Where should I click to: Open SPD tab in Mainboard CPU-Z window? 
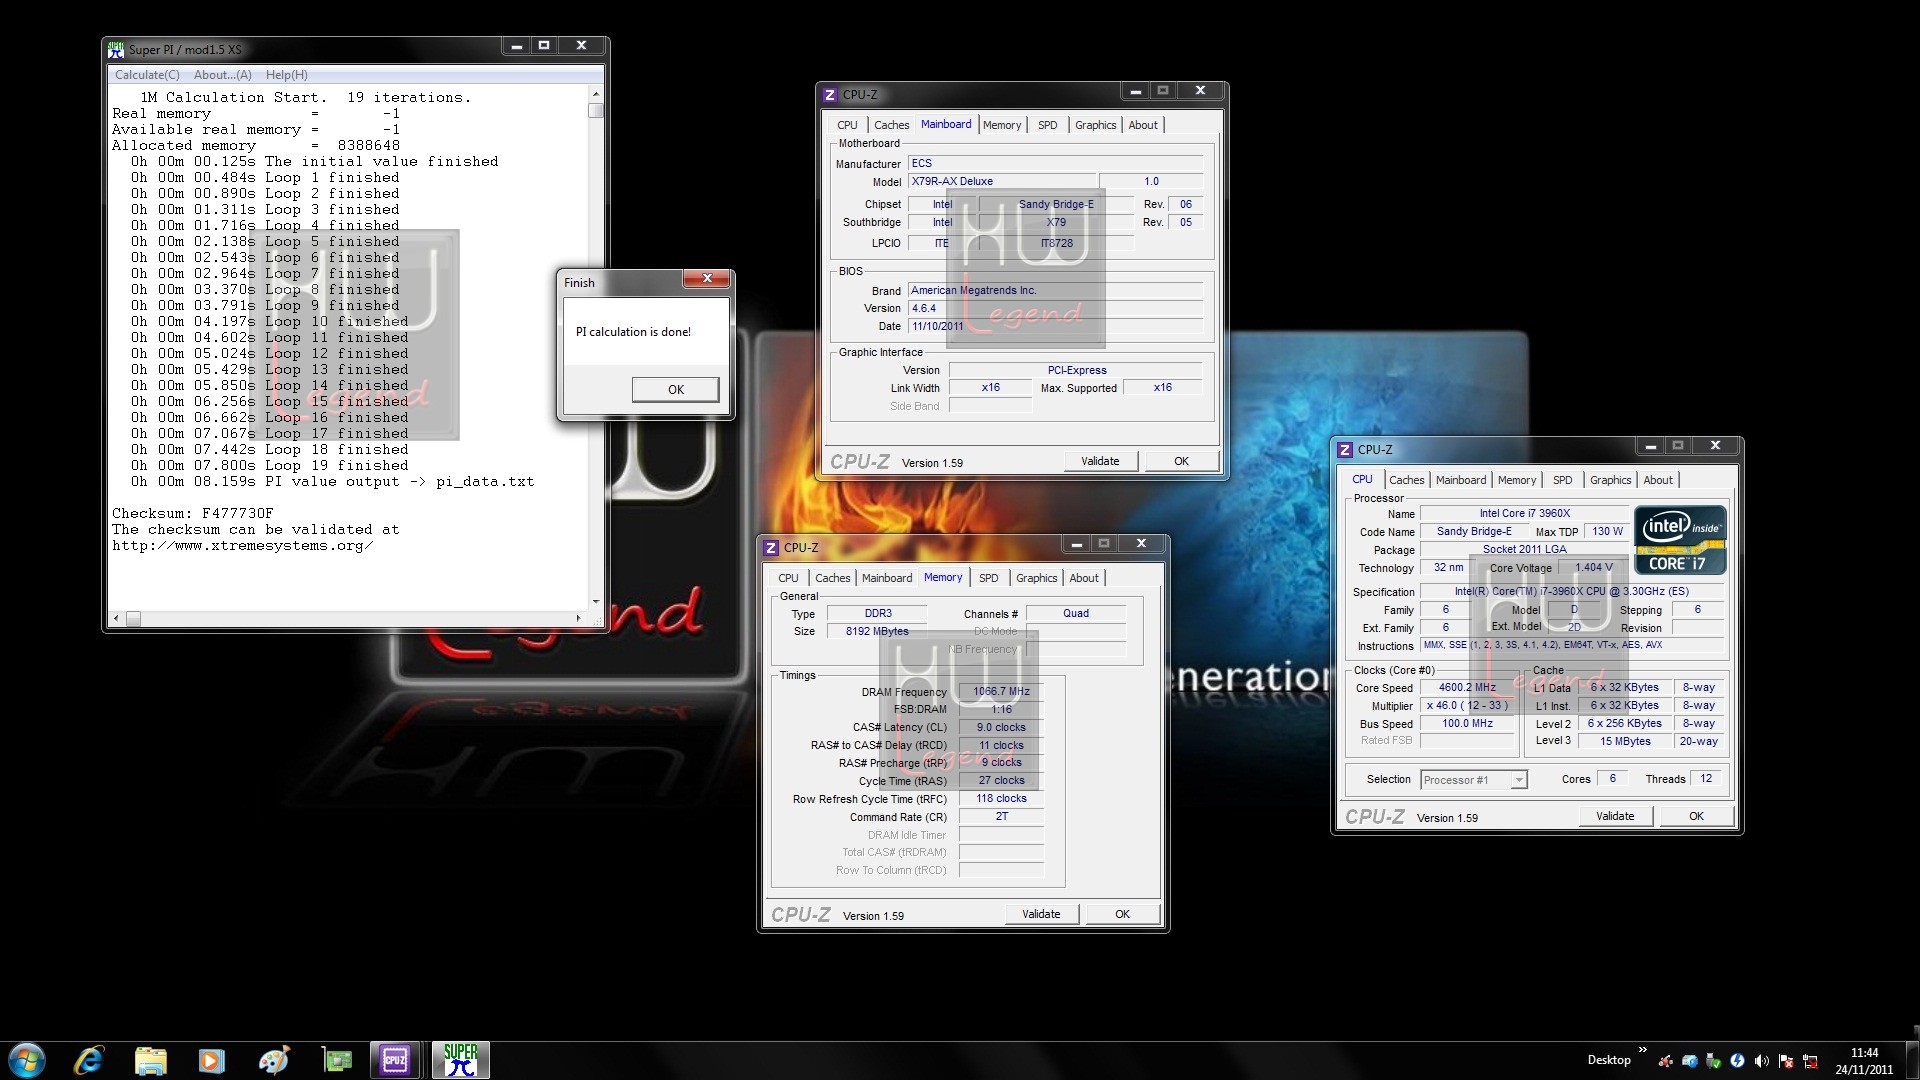1047,125
